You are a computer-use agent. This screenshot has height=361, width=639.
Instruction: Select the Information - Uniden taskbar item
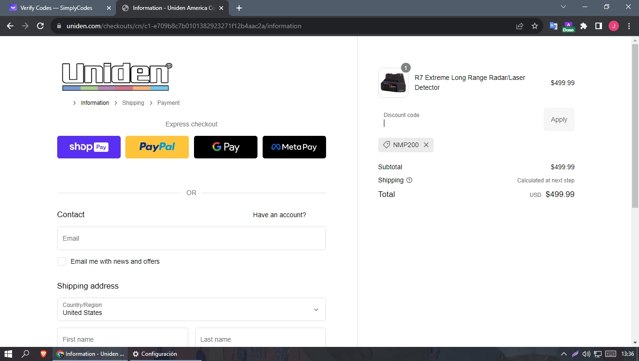(x=90, y=354)
